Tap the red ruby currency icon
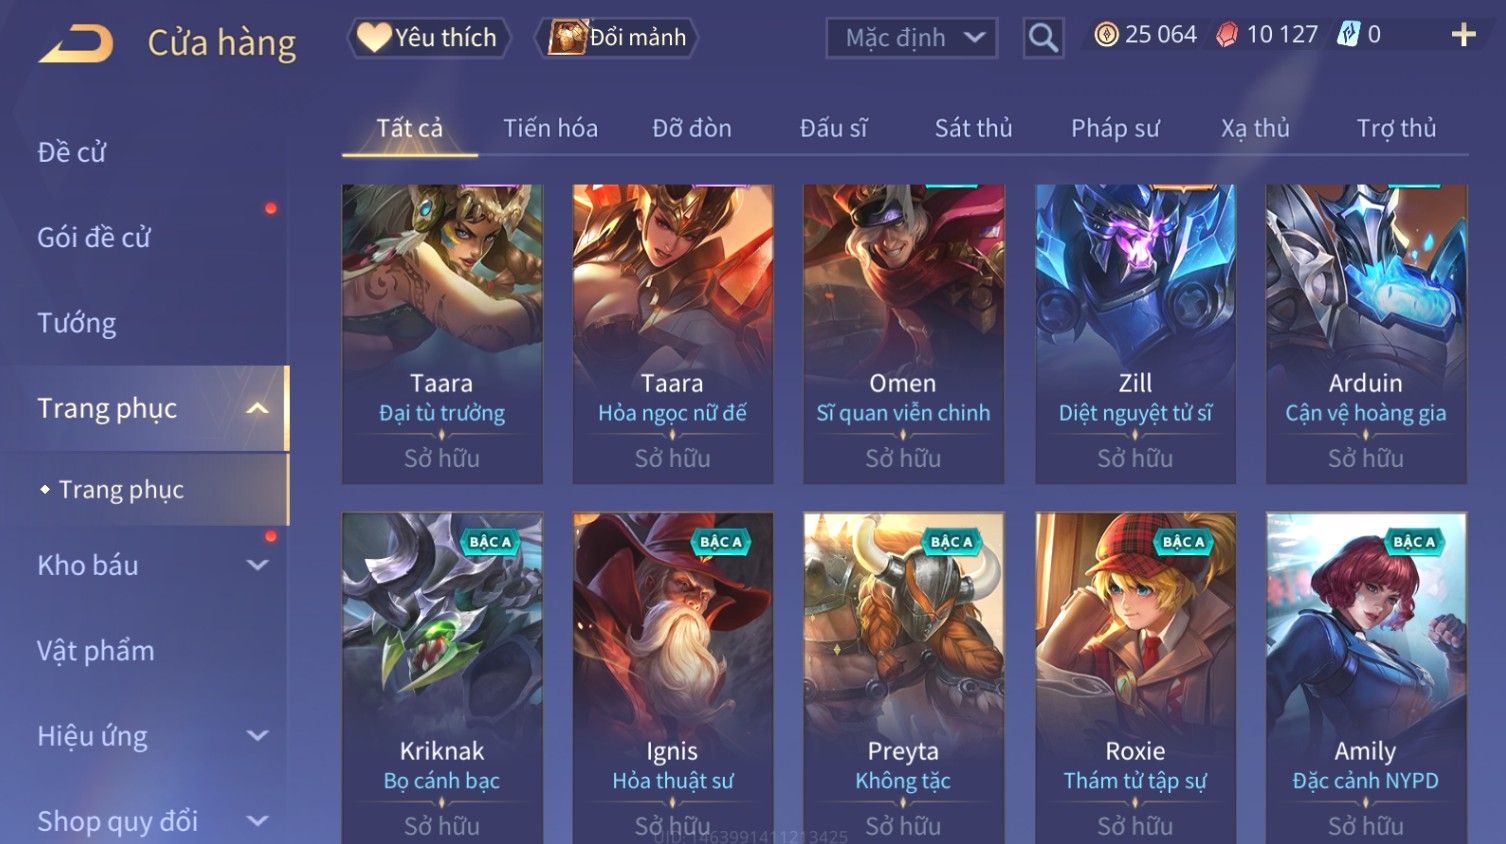1506x844 pixels. pos(1226,35)
